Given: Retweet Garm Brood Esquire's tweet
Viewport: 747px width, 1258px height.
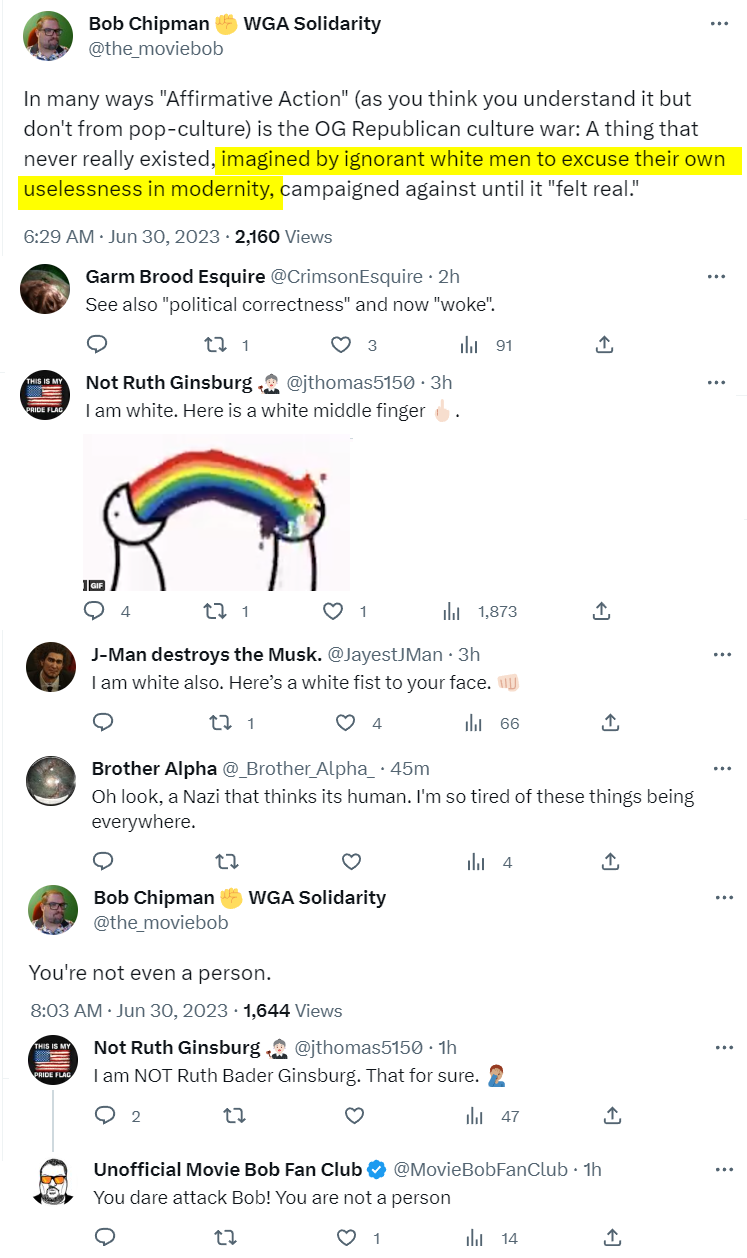Looking at the screenshot, I should coord(216,345).
